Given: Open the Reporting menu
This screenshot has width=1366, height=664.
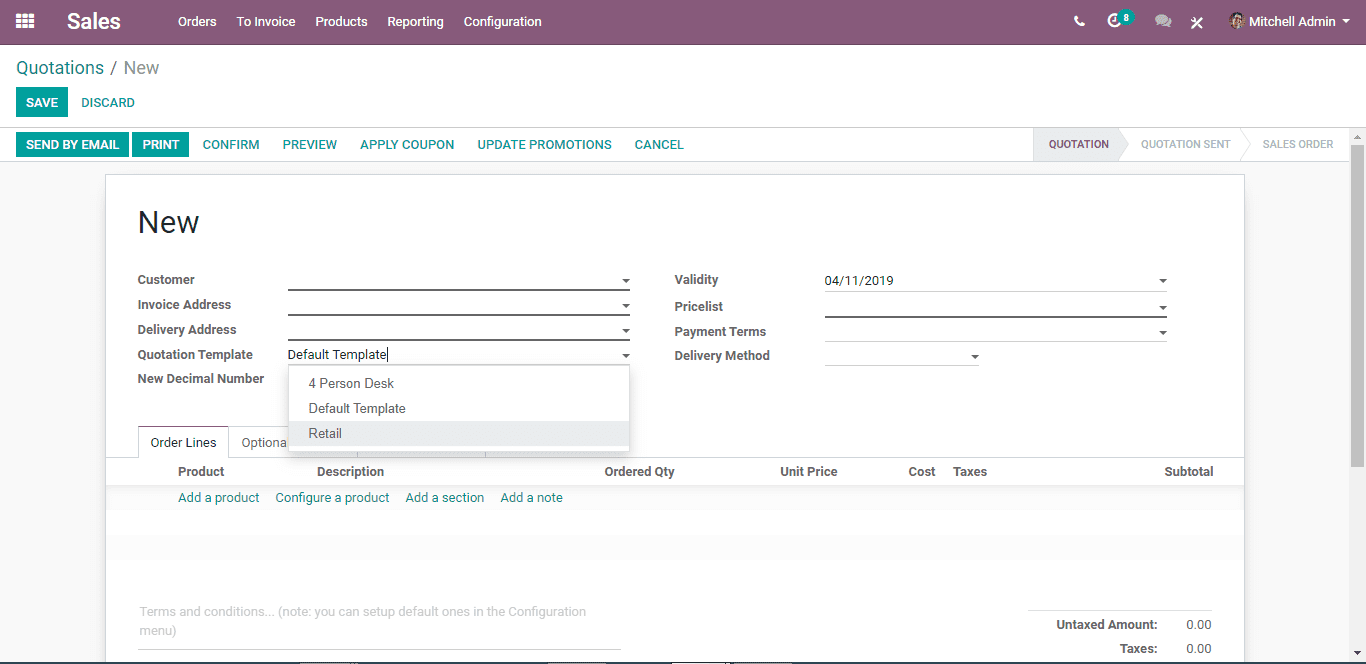Looking at the screenshot, I should 415,21.
